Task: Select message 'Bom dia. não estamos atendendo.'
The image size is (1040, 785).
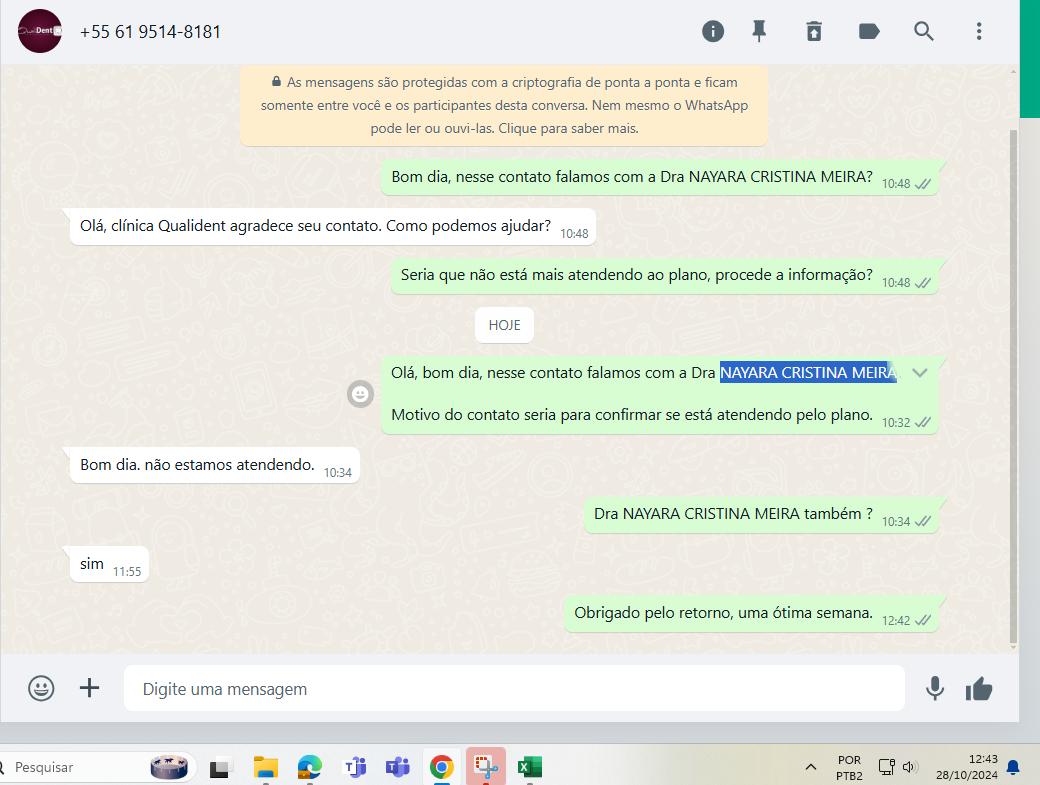Action: pyautogui.click(x=214, y=465)
